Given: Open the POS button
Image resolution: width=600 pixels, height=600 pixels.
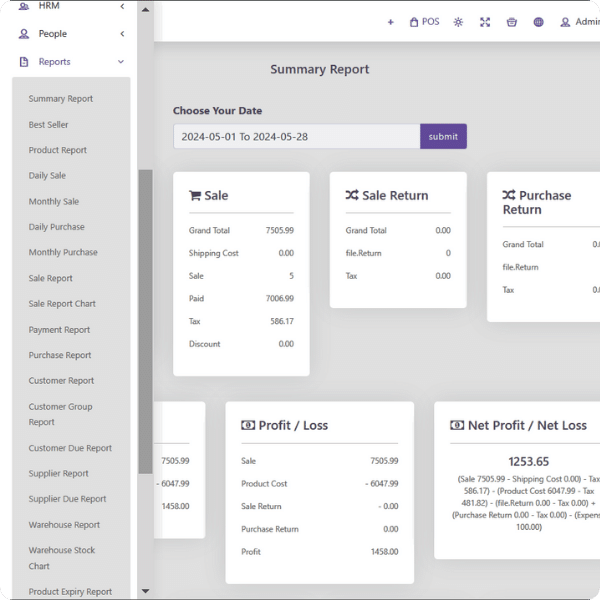Looking at the screenshot, I should pyautogui.click(x=424, y=22).
